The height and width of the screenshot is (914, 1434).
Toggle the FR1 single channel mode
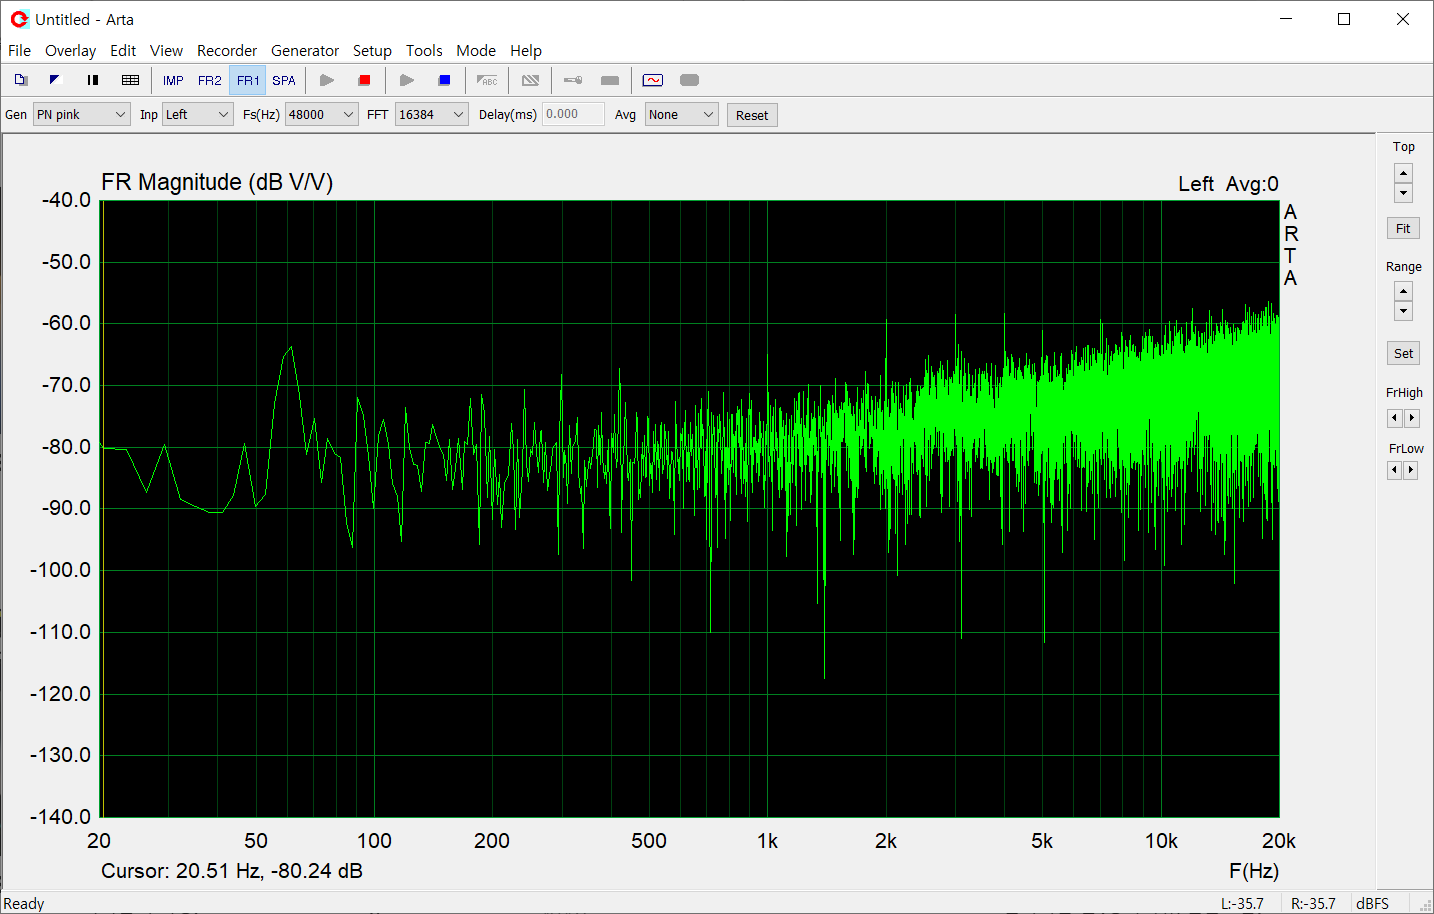[248, 81]
